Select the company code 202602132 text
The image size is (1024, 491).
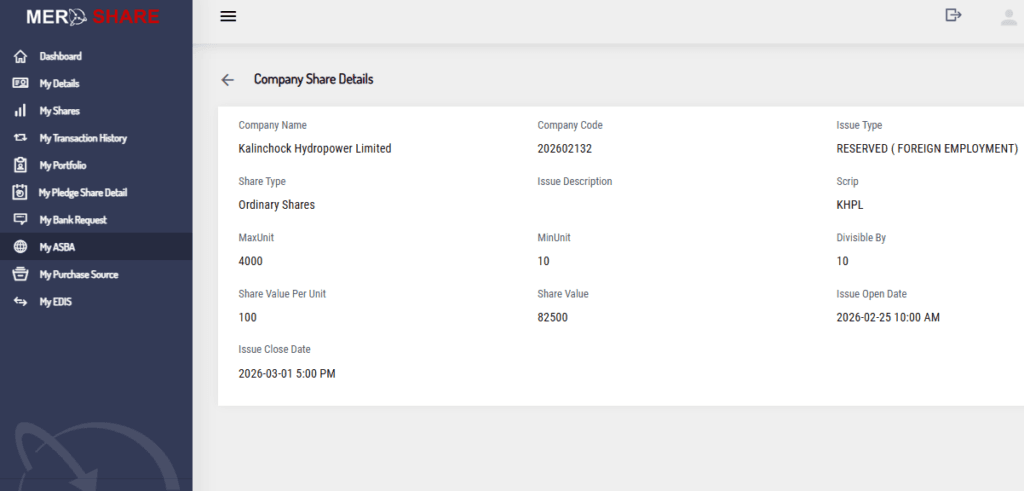[565, 148]
